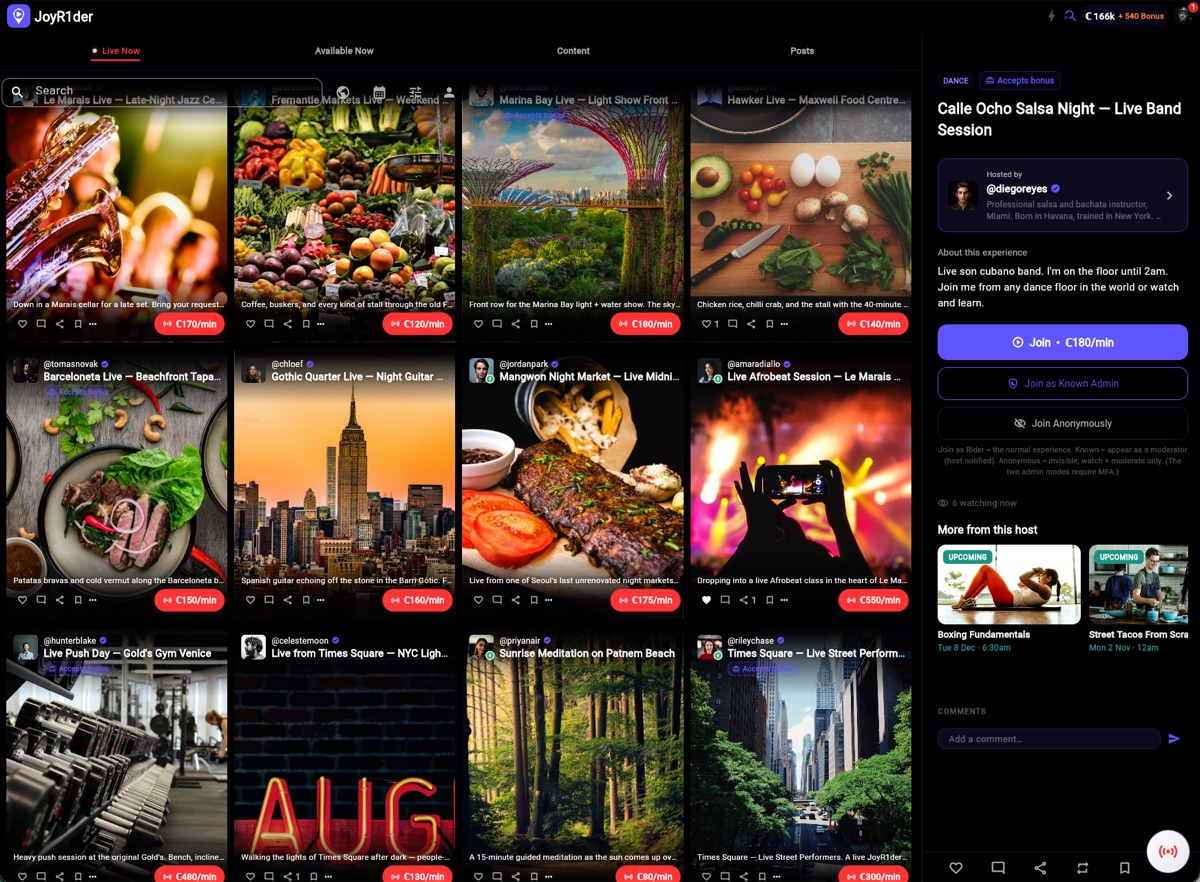Share the Barceloneta Live card
1200x882 pixels.
point(60,600)
